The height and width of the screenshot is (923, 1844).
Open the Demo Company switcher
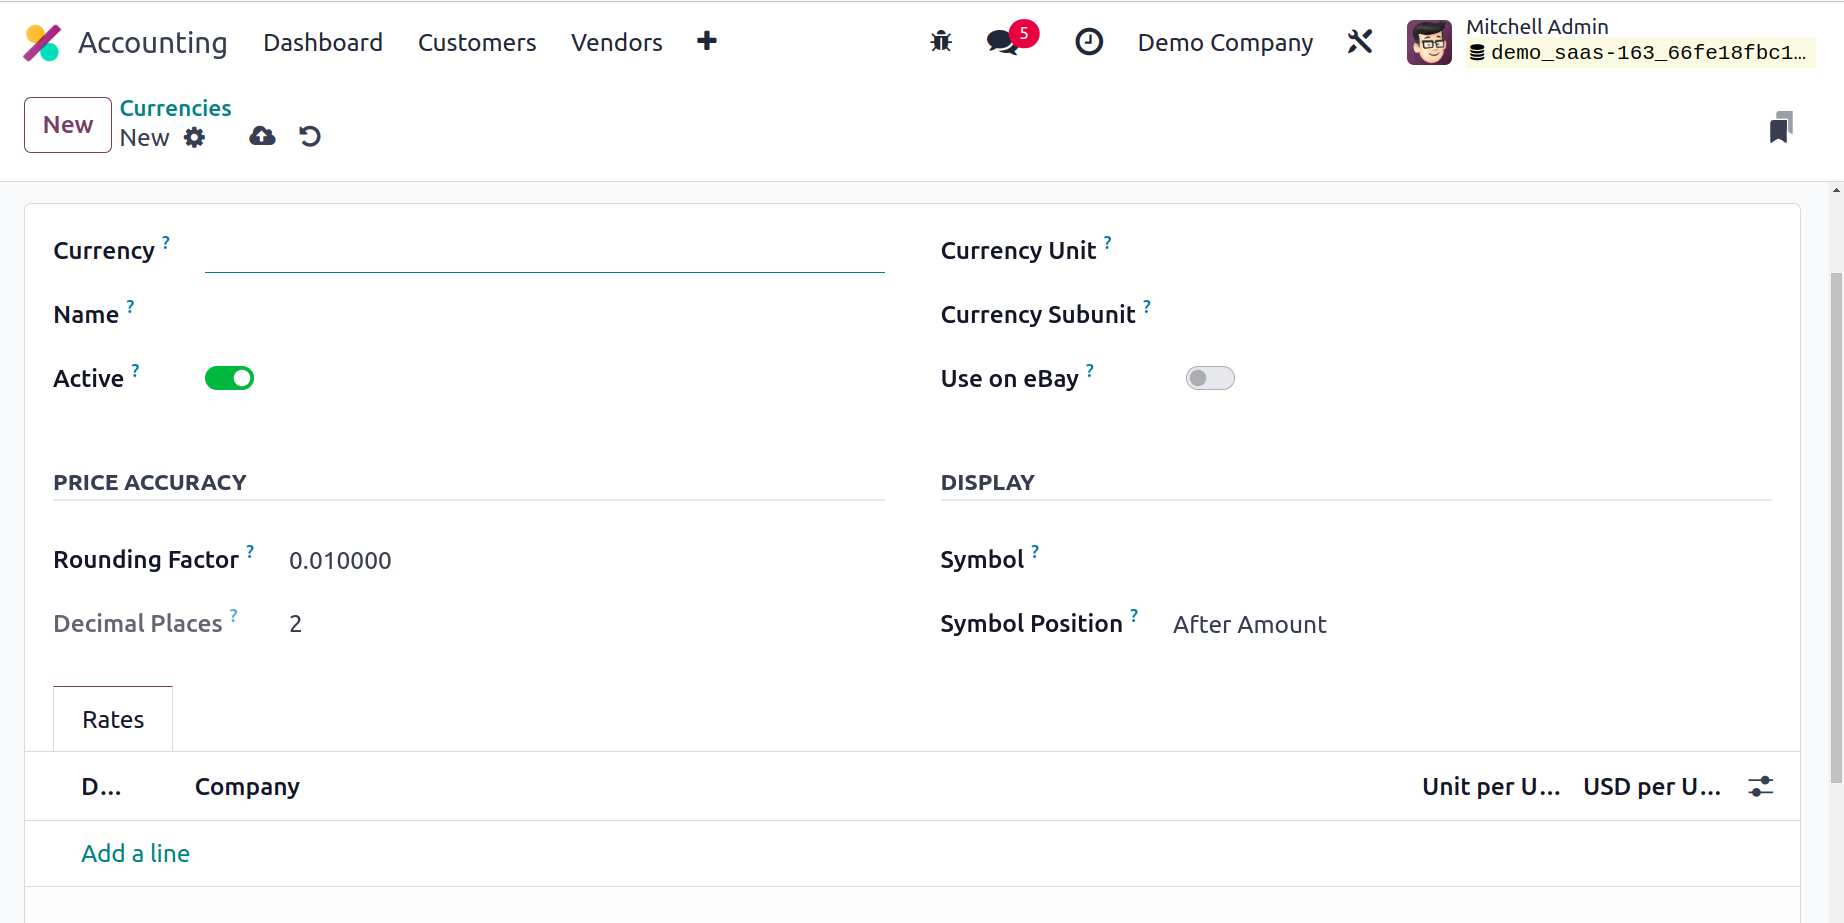pos(1225,43)
